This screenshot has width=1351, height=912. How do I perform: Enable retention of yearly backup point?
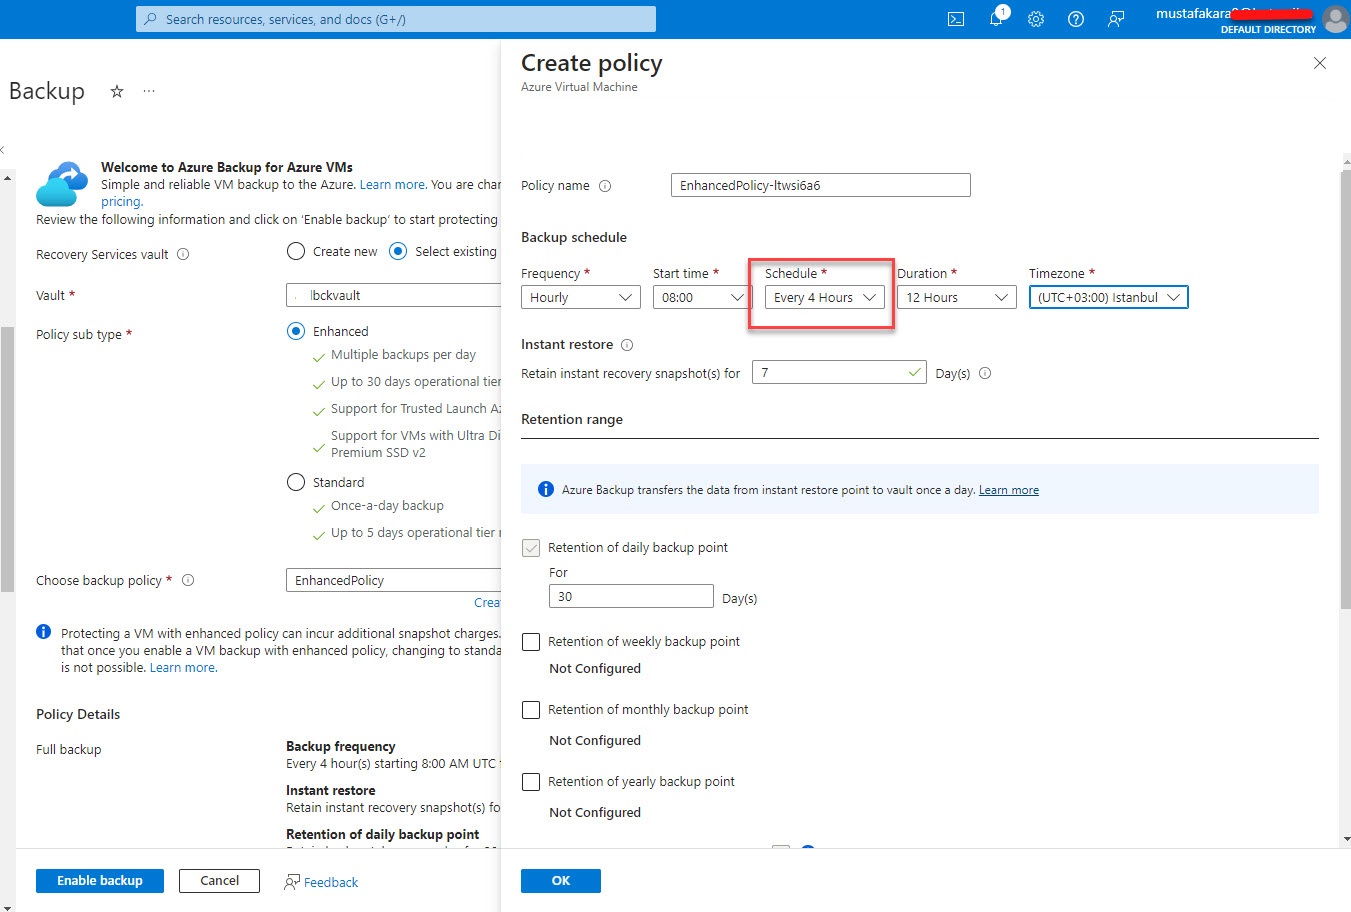point(531,782)
